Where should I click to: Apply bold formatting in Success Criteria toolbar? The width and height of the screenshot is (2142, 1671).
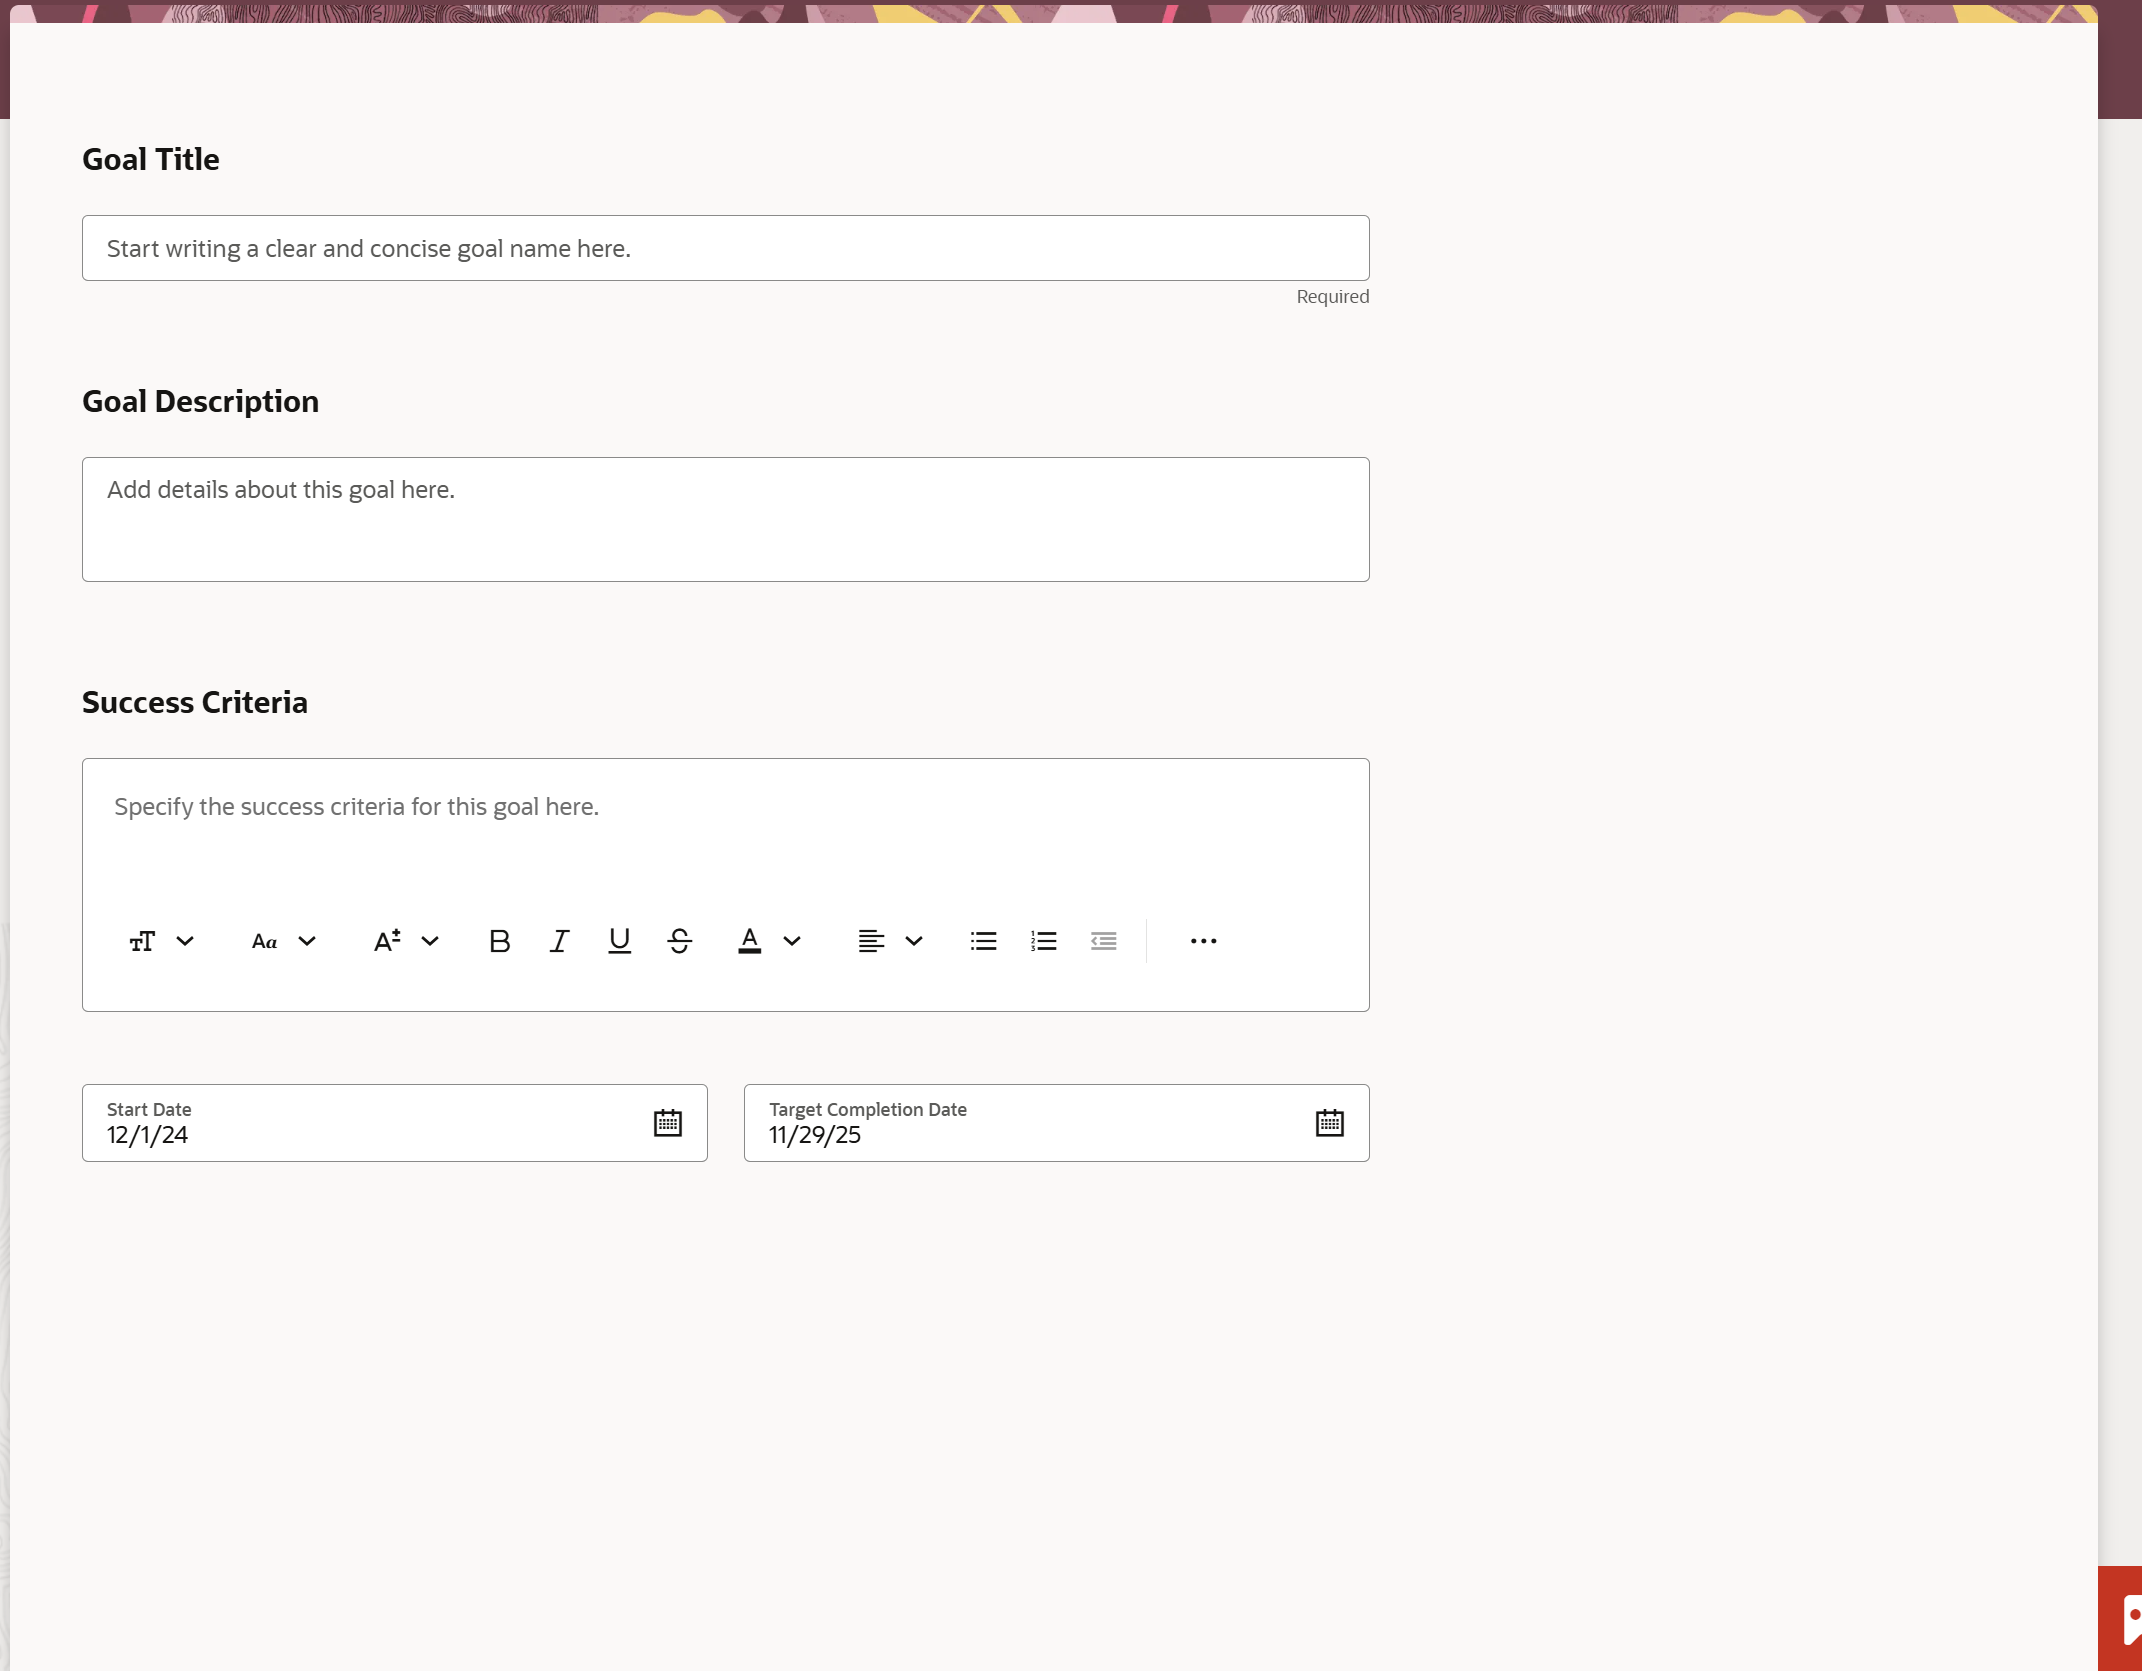(498, 940)
